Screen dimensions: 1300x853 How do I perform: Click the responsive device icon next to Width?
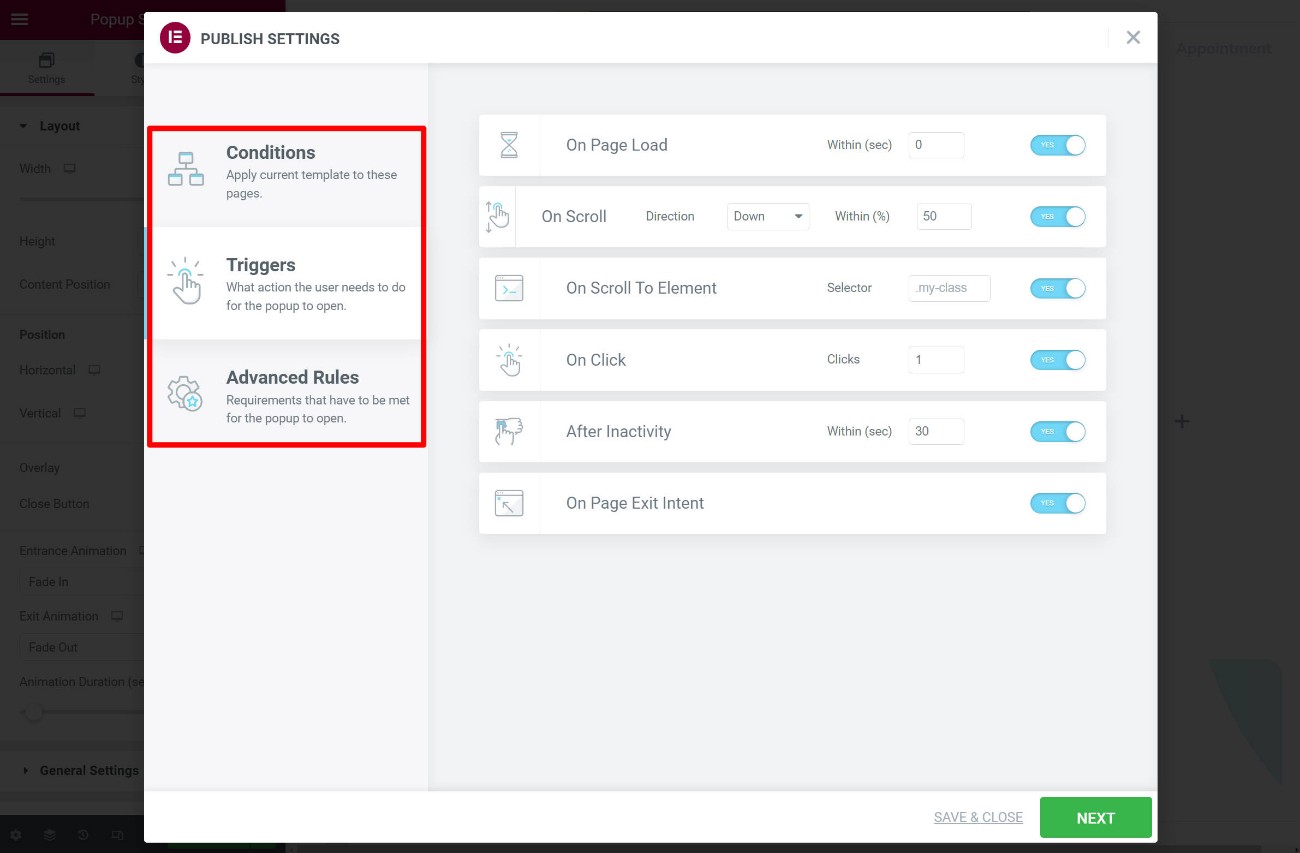(x=70, y=169)
